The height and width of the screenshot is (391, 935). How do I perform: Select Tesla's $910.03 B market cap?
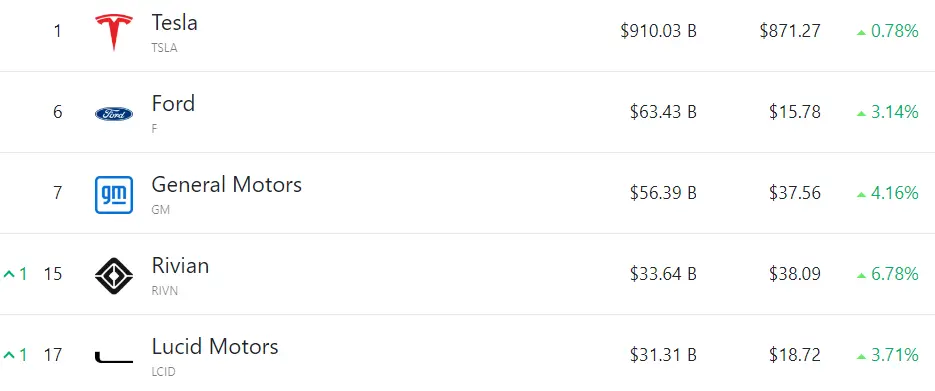658,30
